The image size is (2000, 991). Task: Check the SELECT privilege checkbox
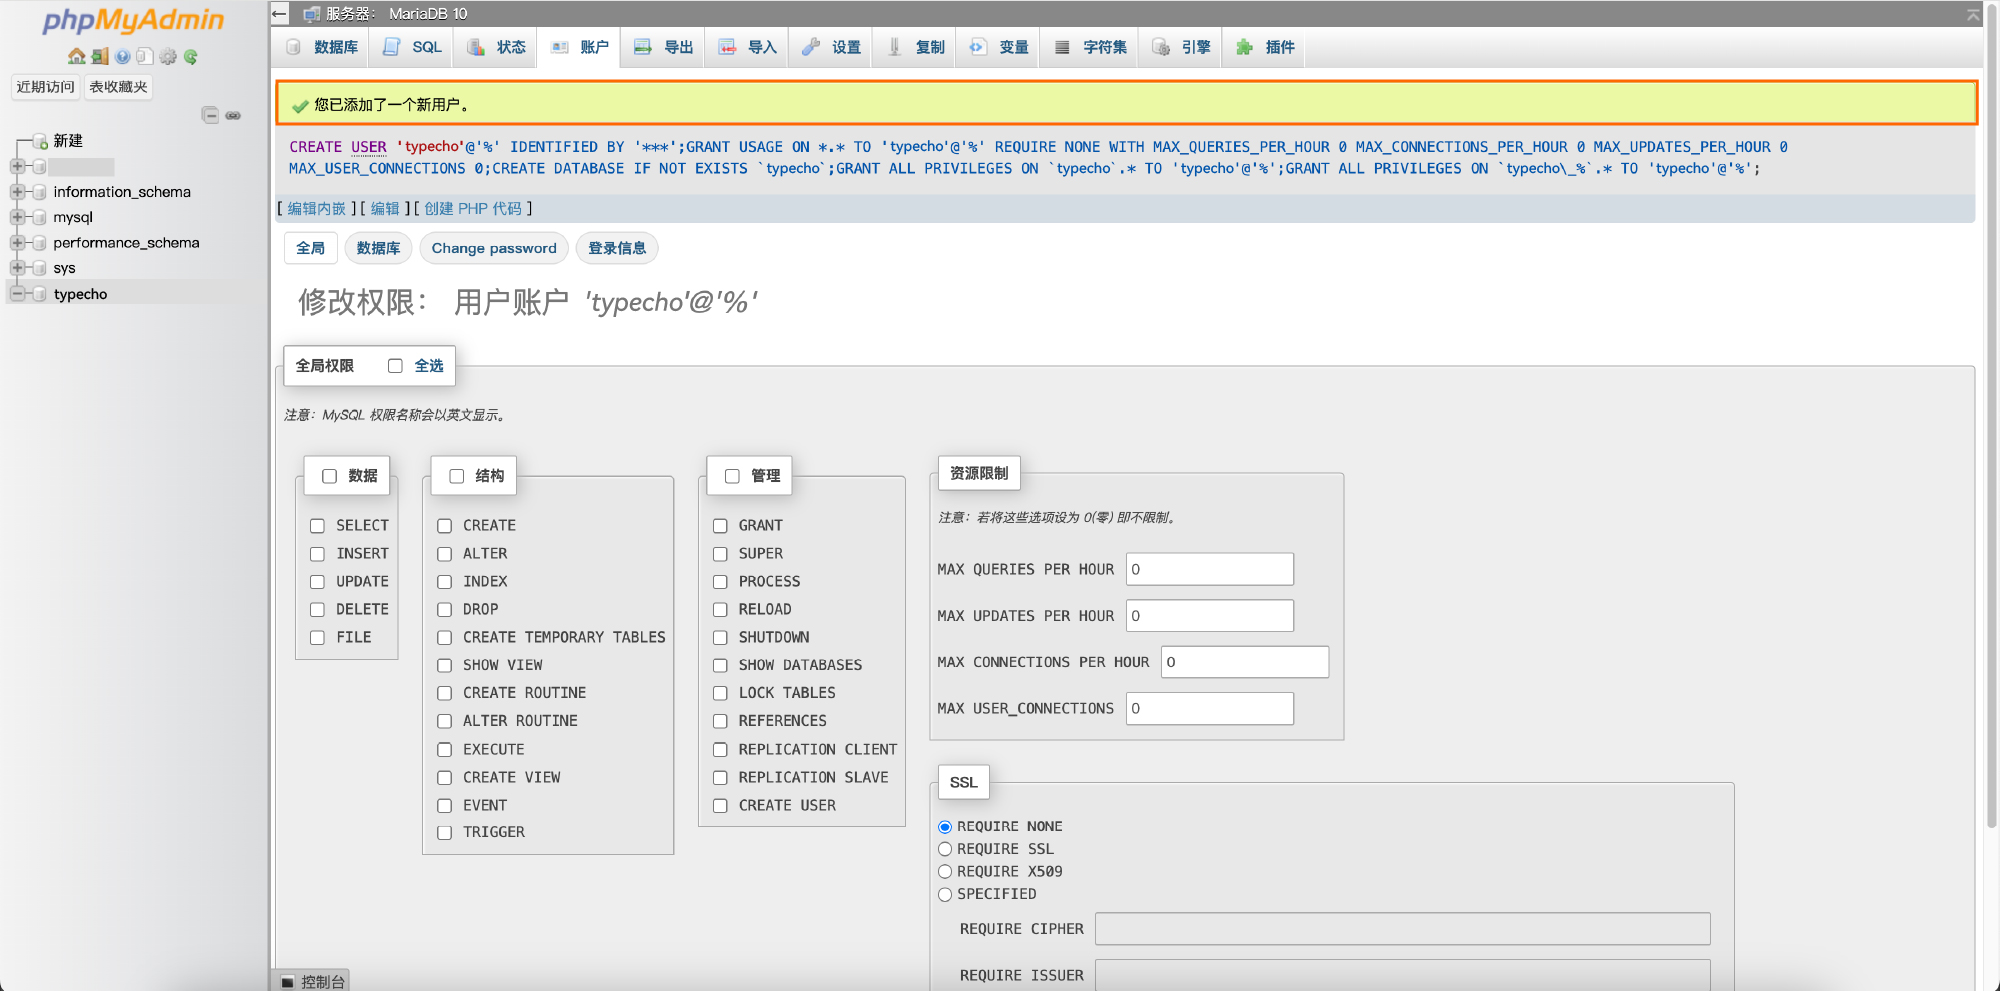click(317, 526)
